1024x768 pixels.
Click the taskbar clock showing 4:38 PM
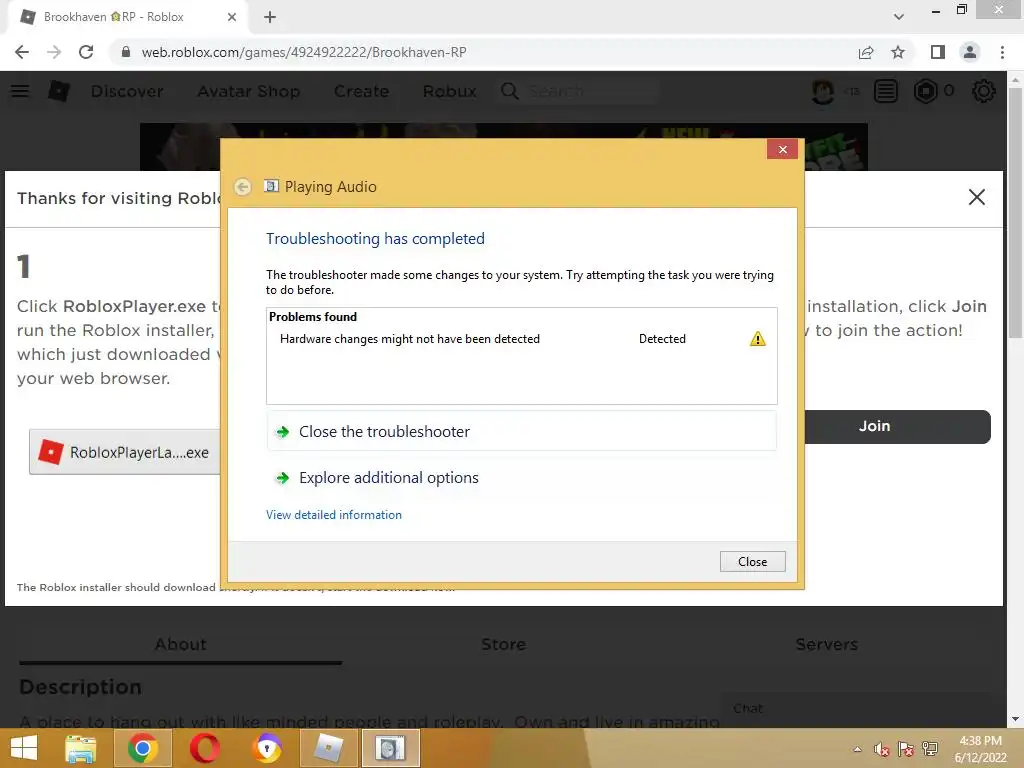point(980,749)
